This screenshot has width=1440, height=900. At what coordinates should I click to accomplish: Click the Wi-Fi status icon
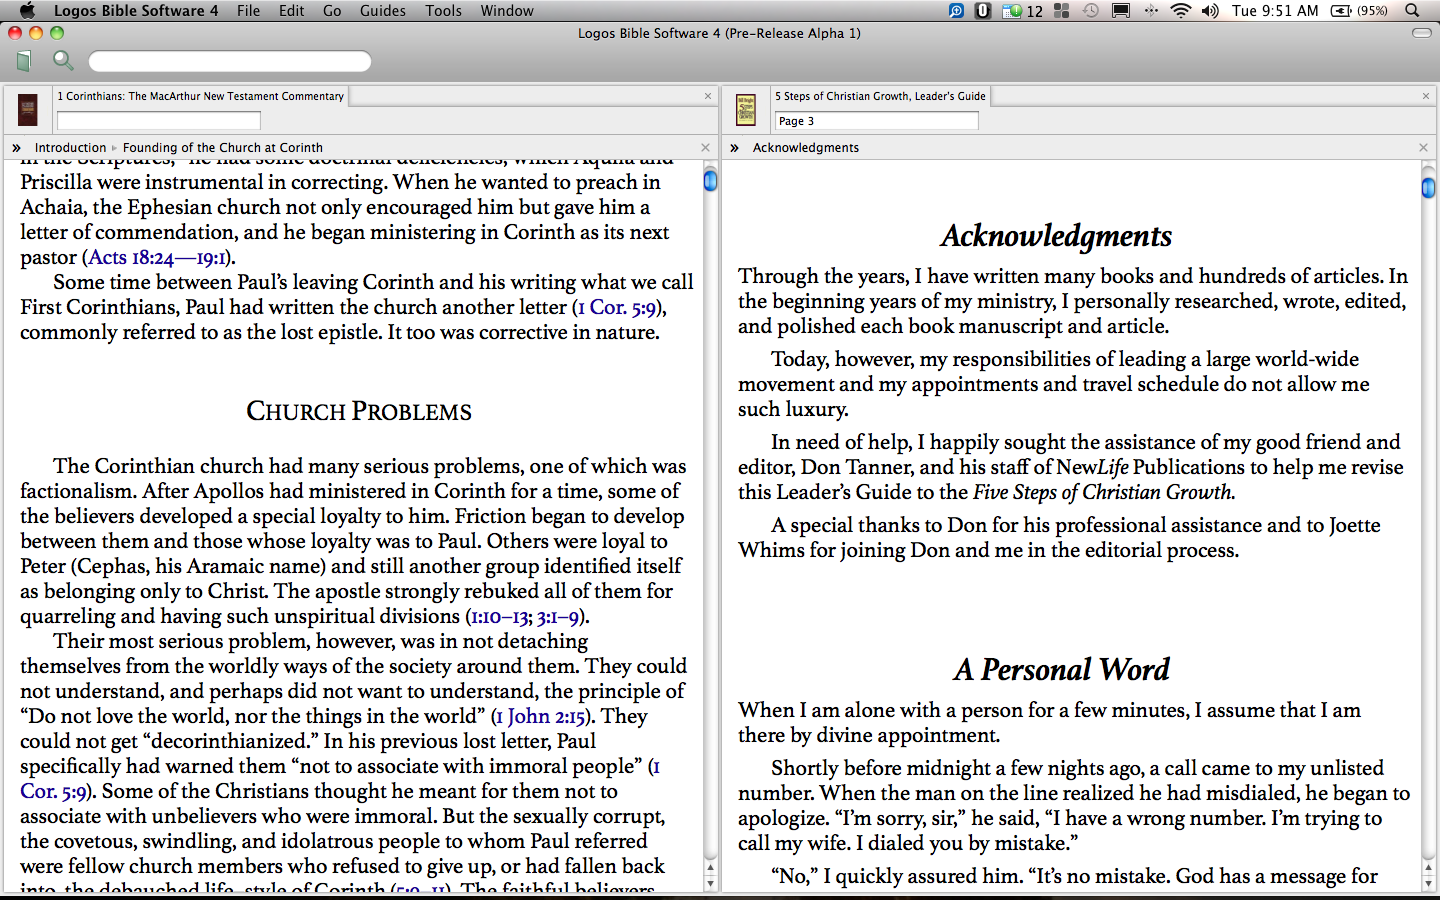(1181, 11)
